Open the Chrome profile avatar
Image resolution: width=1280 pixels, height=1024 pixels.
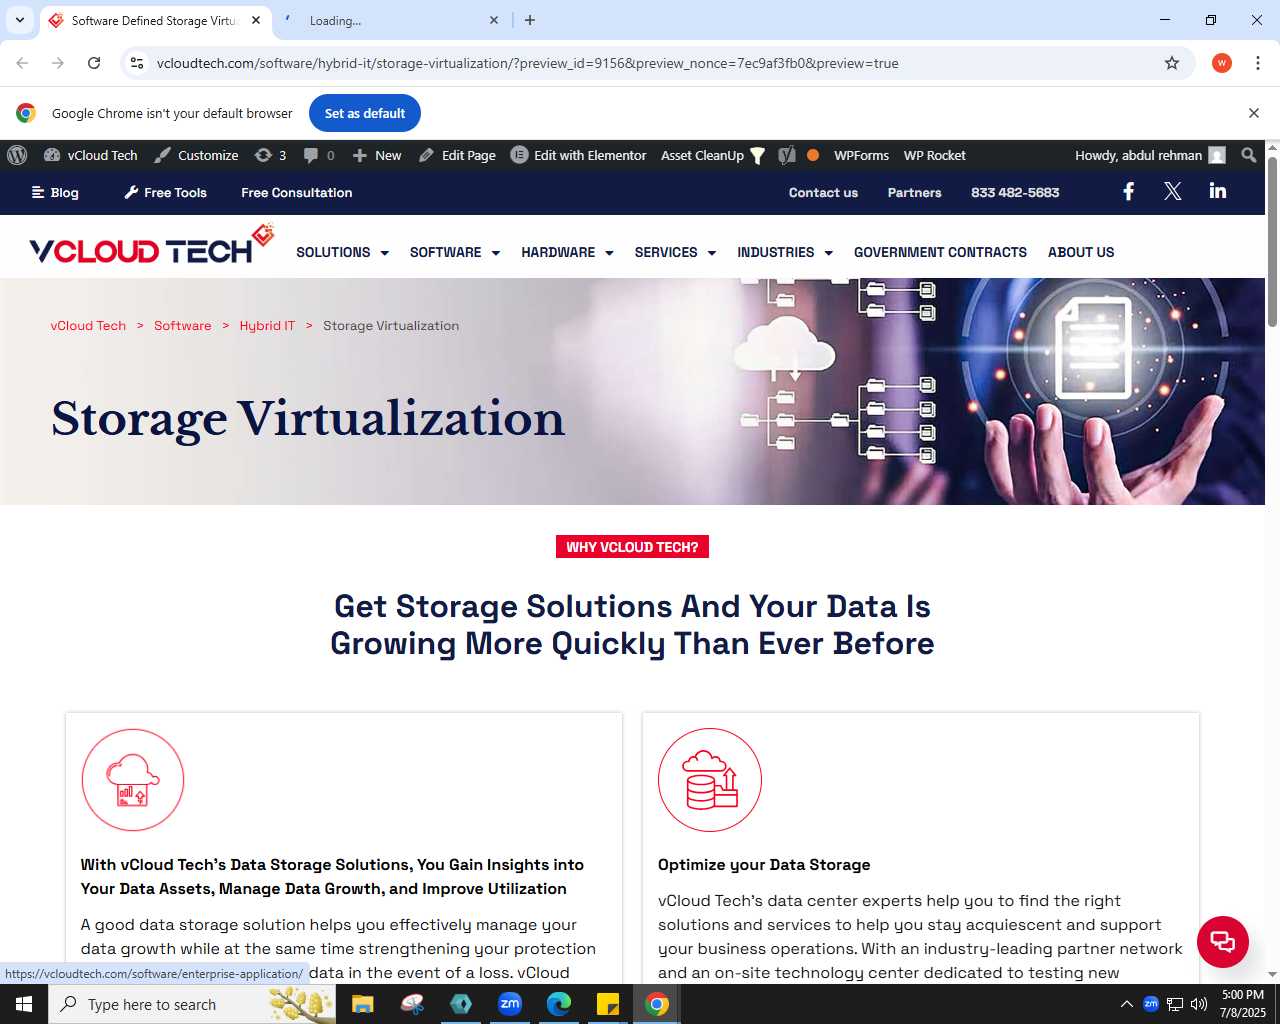[x=1222, y=63]
